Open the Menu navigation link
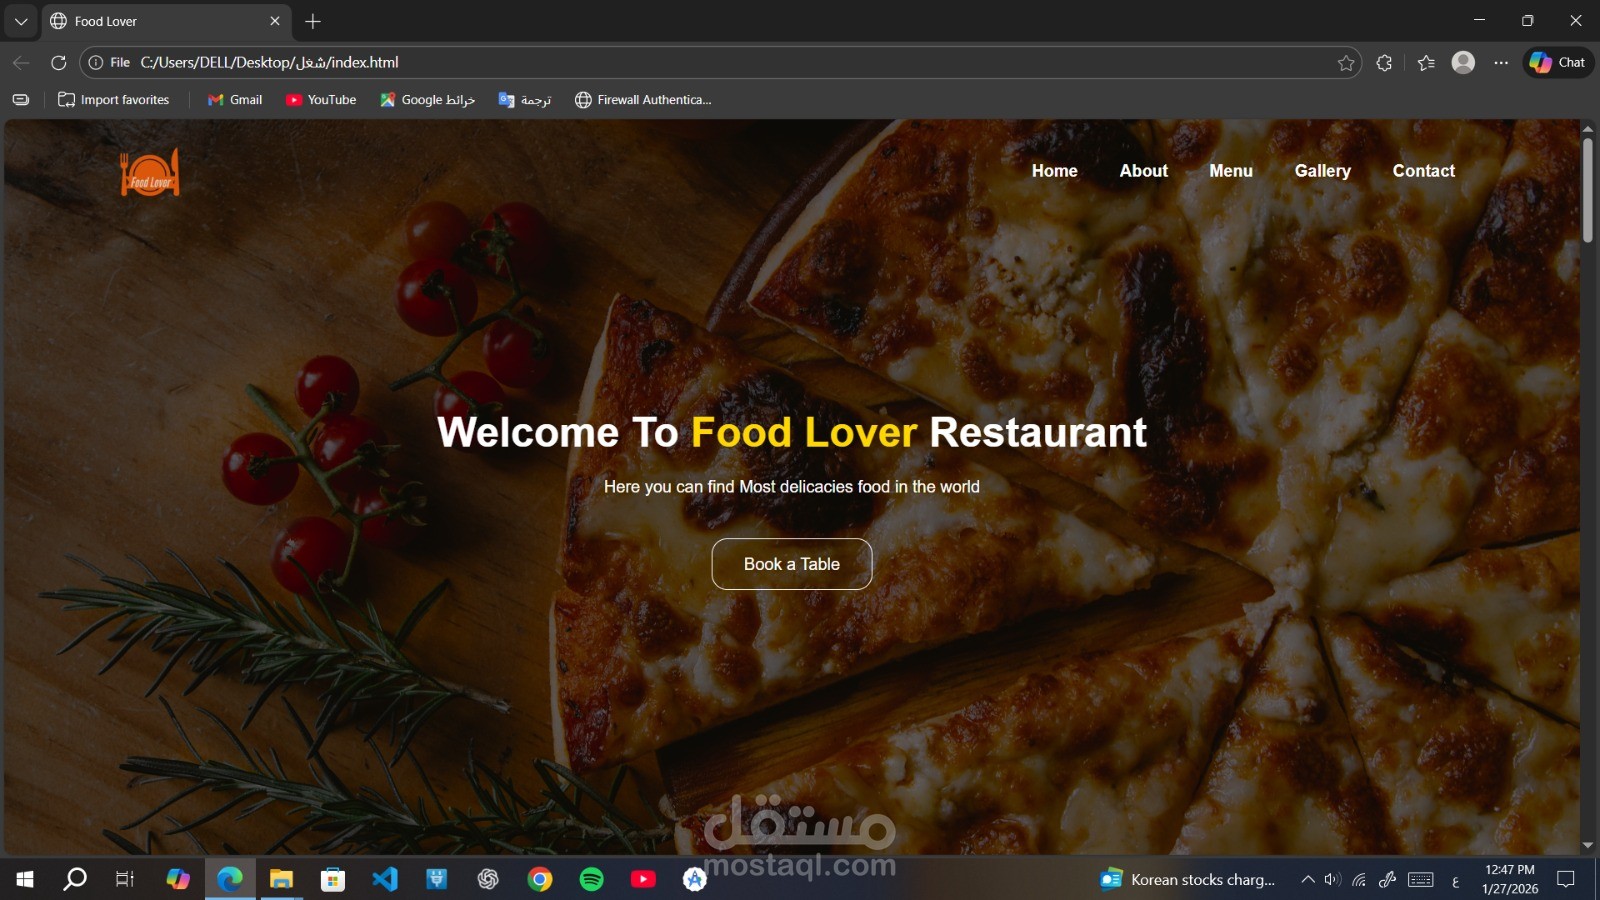The width and height of the screenshot is (1600, 900). pos(1230,171)
